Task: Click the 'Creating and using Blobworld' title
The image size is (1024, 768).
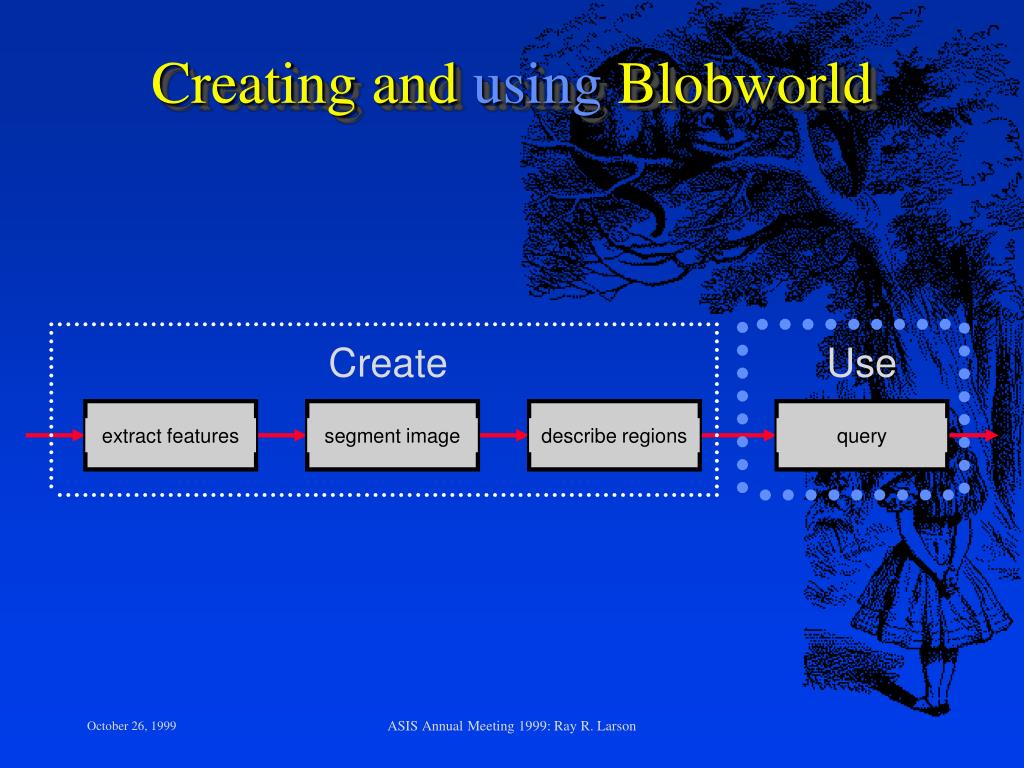Action: coord(513,85)
